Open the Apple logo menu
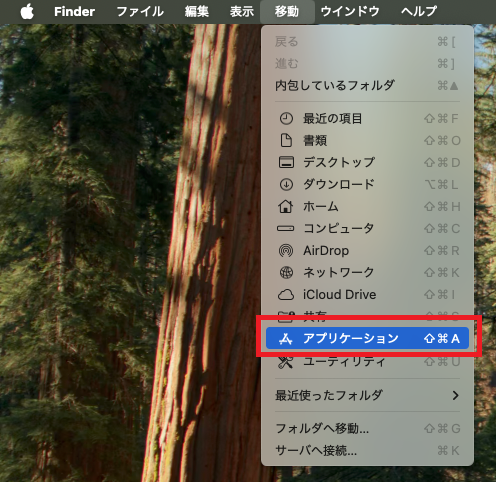The image size is (496, 482). [27, 11]
